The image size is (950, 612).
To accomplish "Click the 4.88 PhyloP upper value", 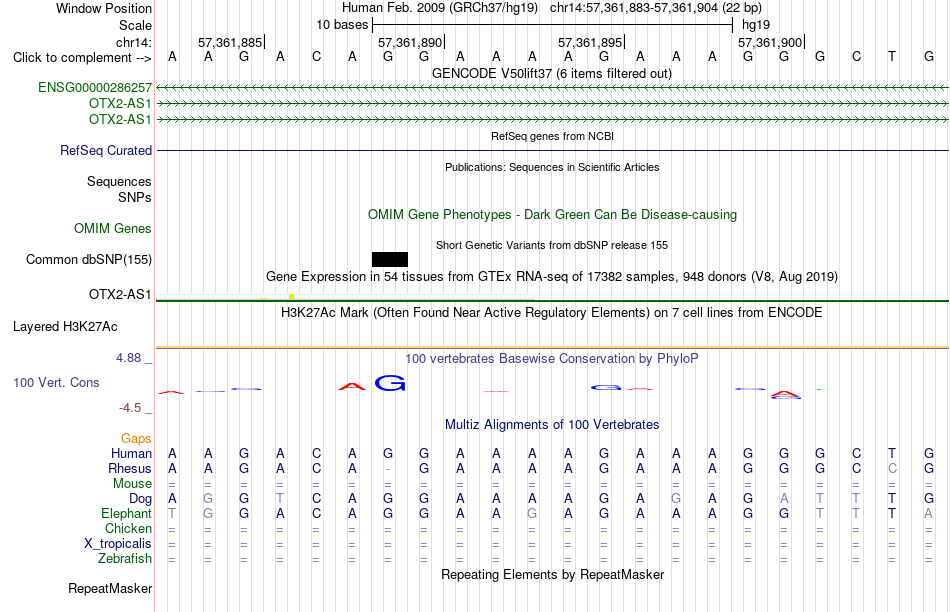I will tap(128, 358).
